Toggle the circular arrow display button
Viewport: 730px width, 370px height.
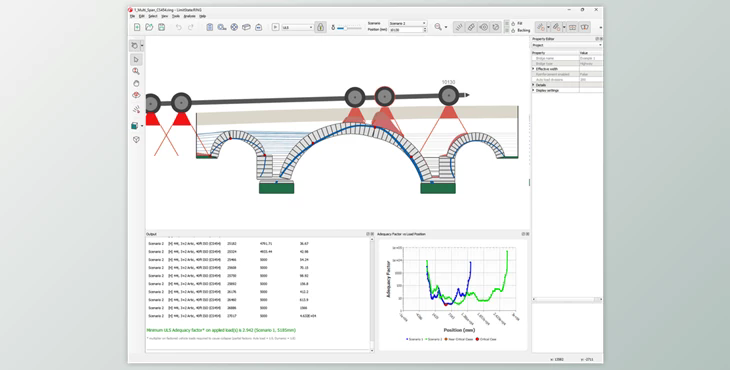495,27
